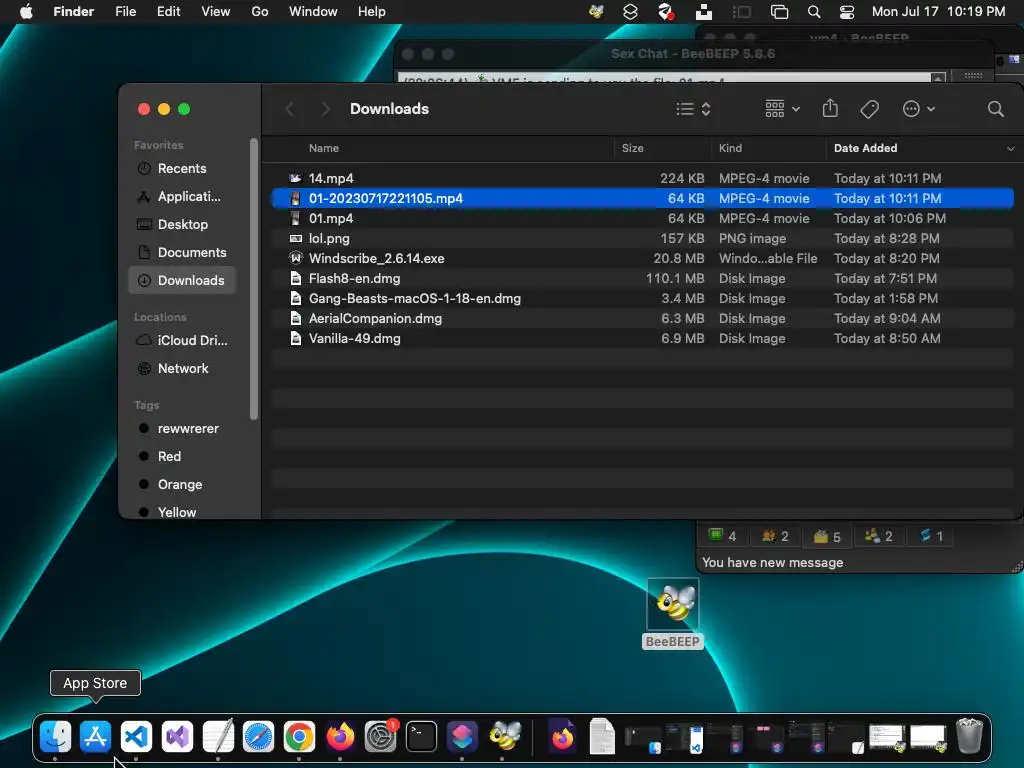Open Desktop in Finder sidebar
Screen dimensions: 1024x768
[182, 225]
